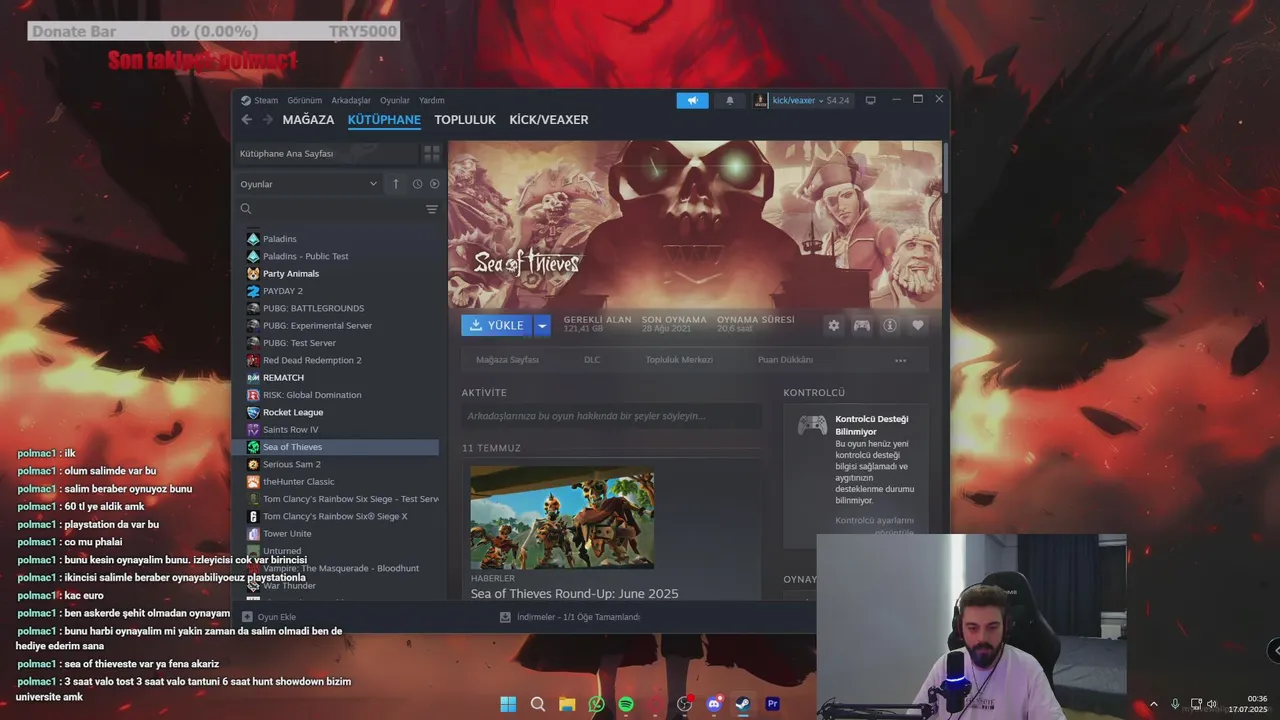Click the downloads status icon
This screenshot has height=720, width=1280.
coord(506,617)
